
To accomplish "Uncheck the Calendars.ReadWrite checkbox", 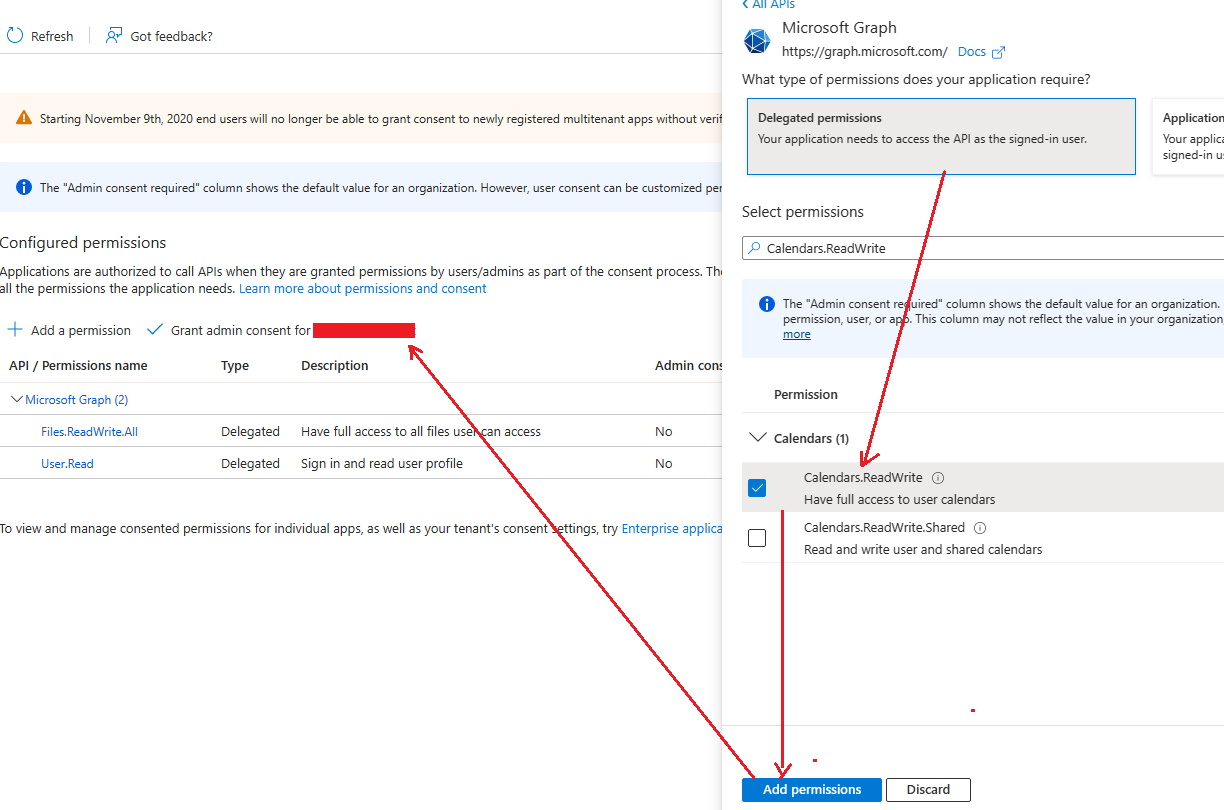I will pyautogui.click(x=757, y=488).
